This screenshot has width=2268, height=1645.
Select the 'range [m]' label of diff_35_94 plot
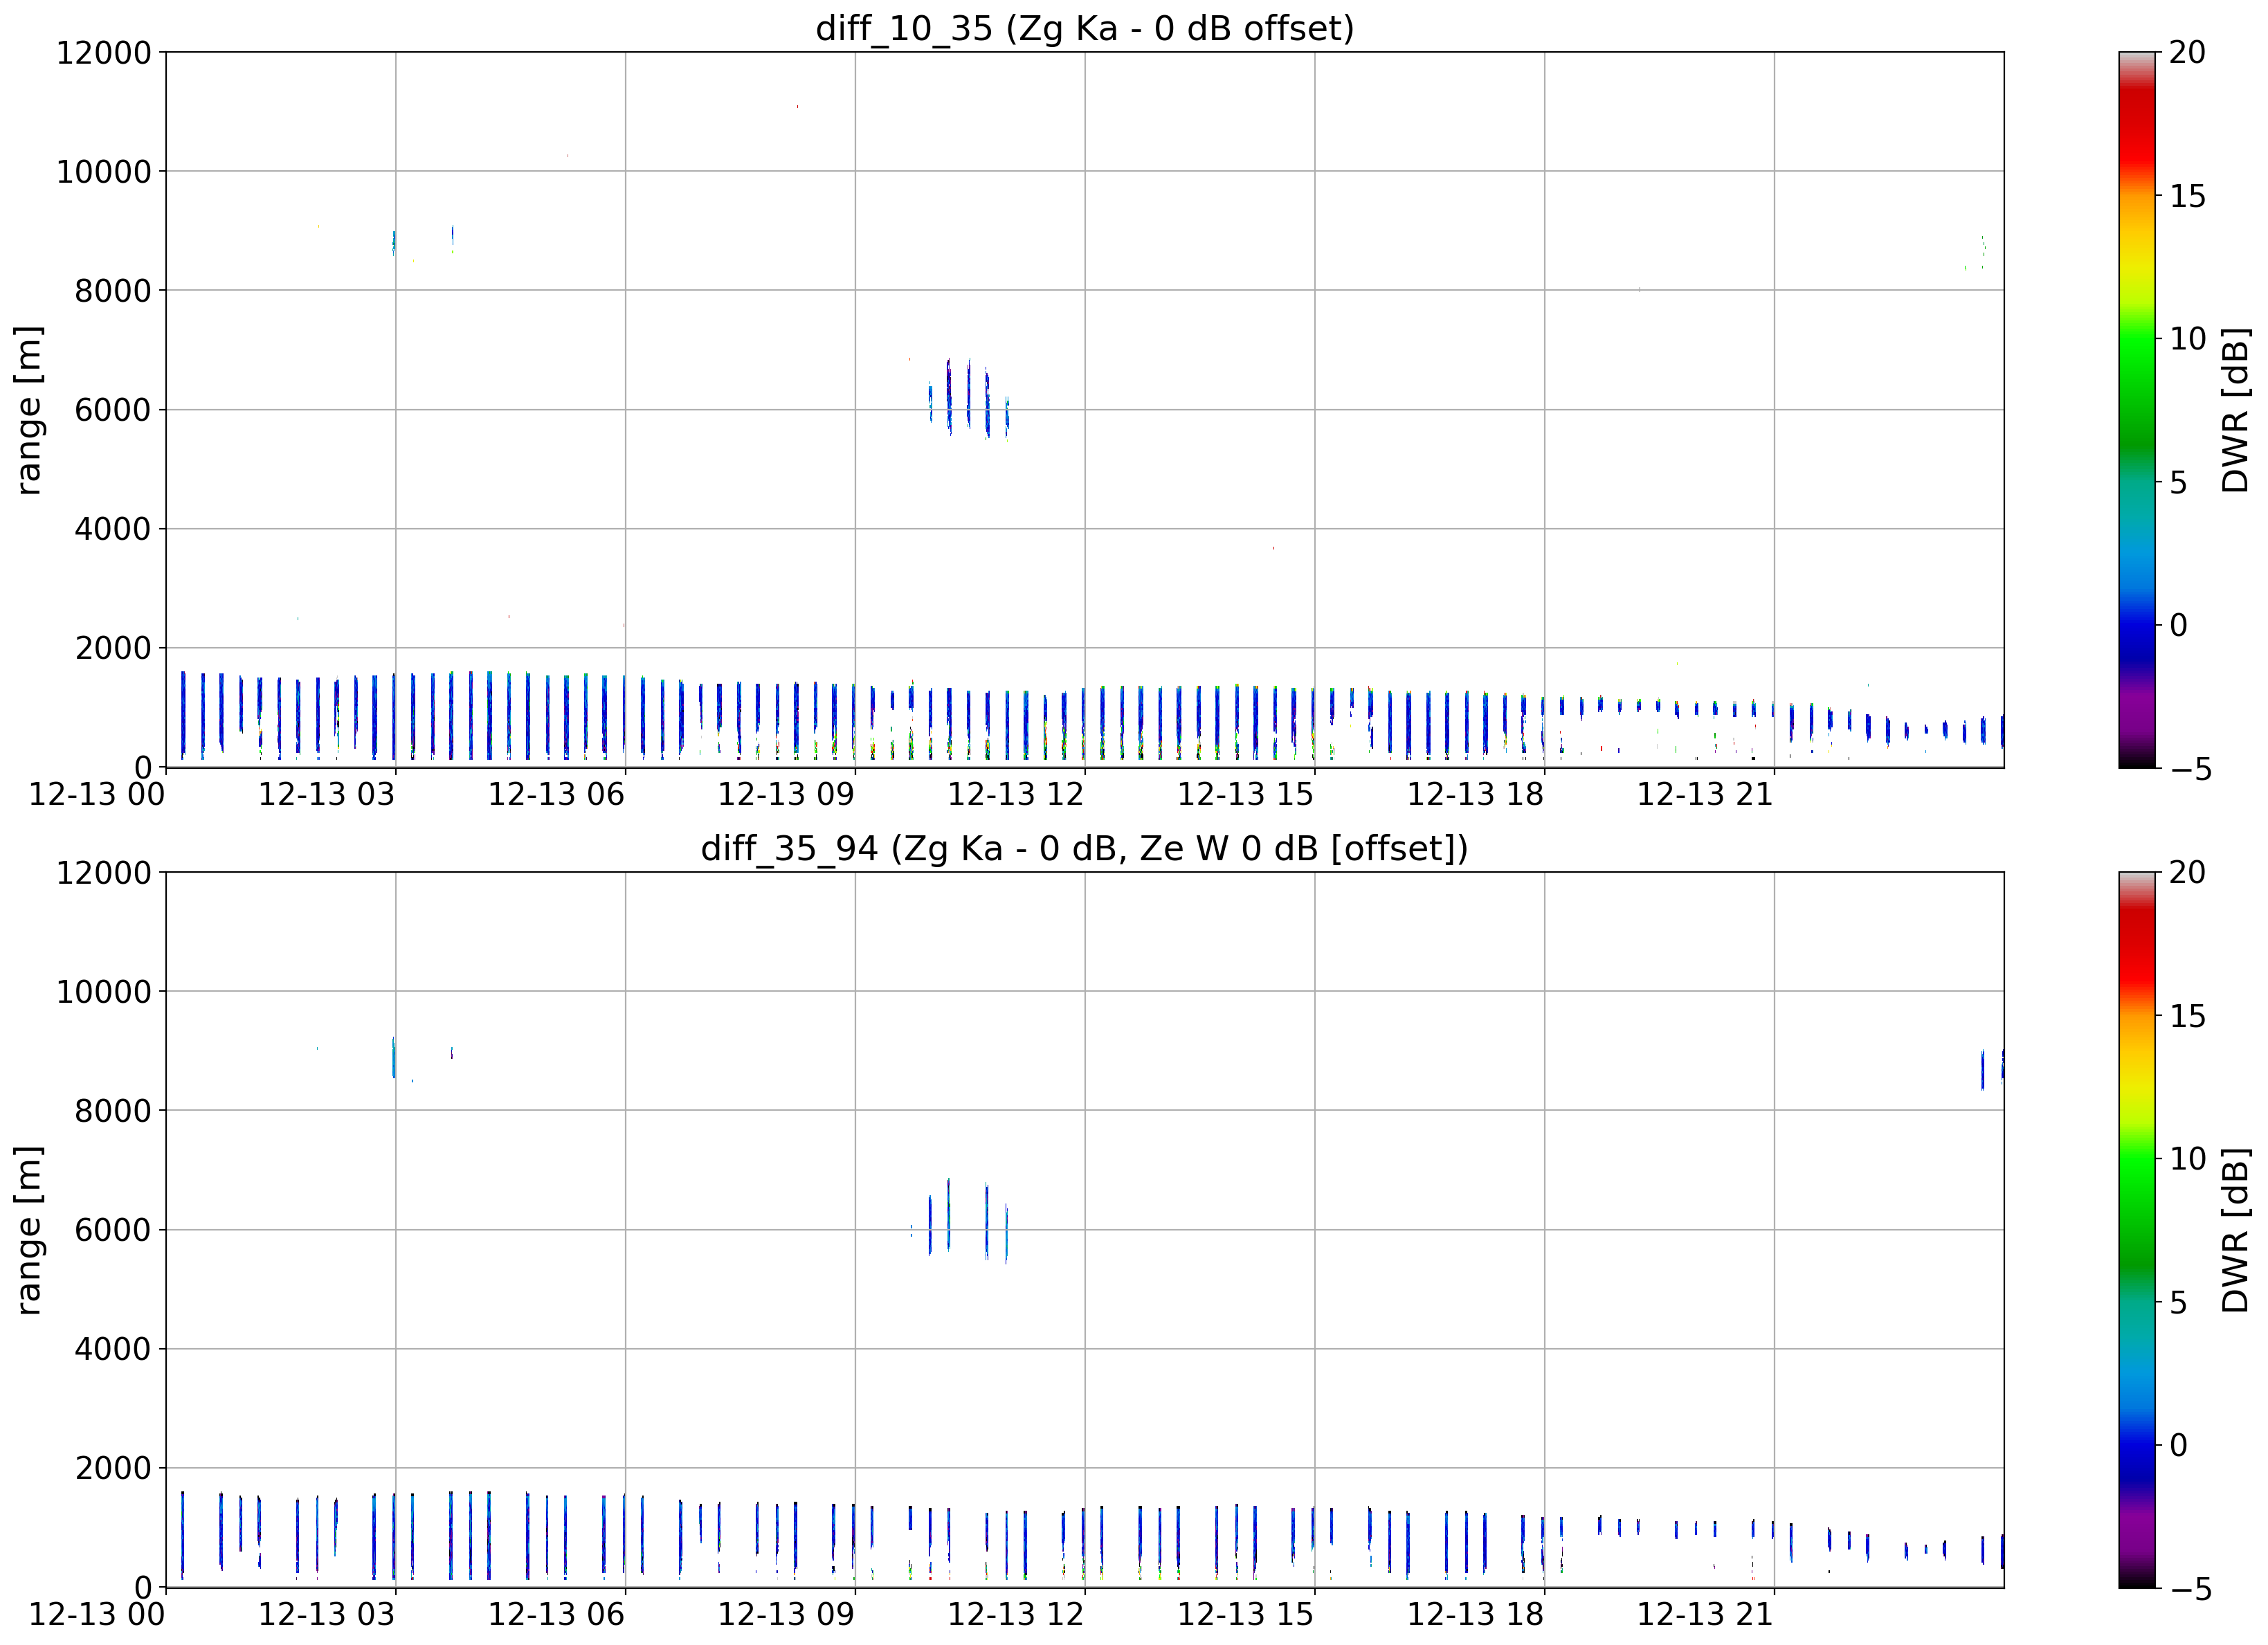28,1230
